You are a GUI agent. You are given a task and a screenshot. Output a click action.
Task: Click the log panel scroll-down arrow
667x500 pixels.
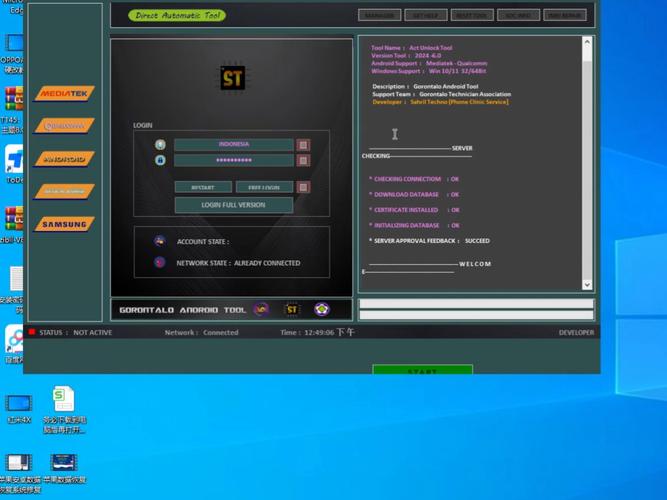(587, 285)
